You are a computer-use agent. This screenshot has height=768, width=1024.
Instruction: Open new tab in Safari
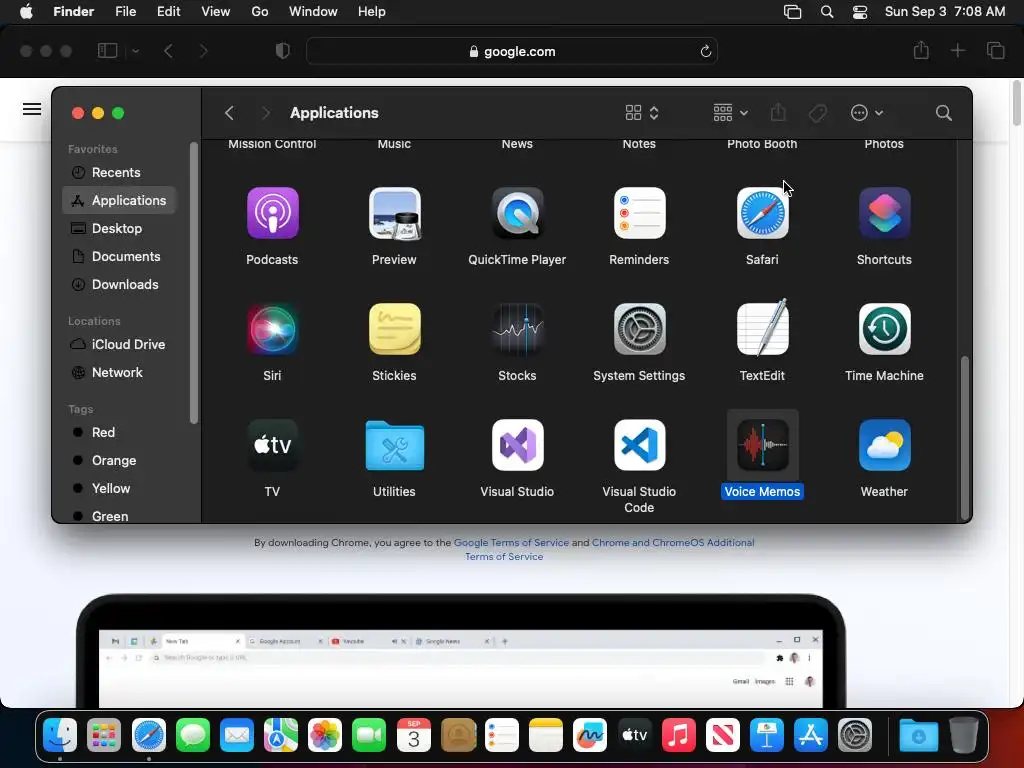pos(957,51)
